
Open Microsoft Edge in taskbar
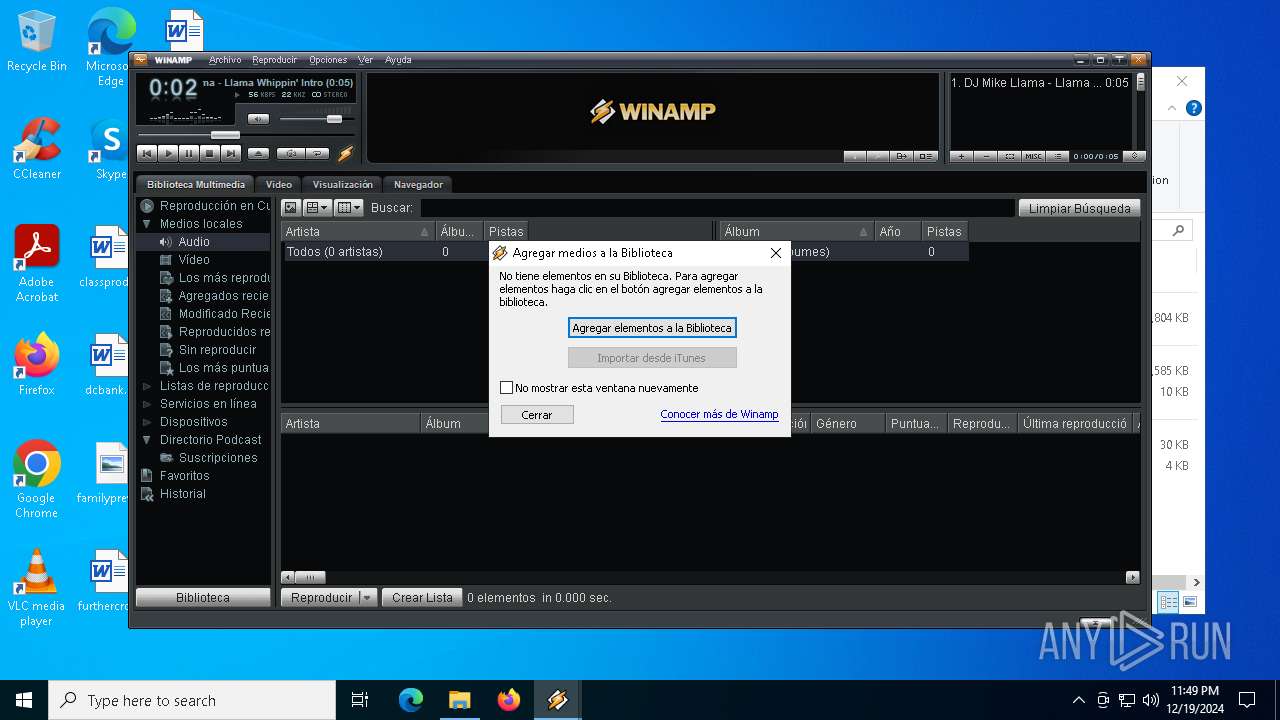[x=411, y=700]
